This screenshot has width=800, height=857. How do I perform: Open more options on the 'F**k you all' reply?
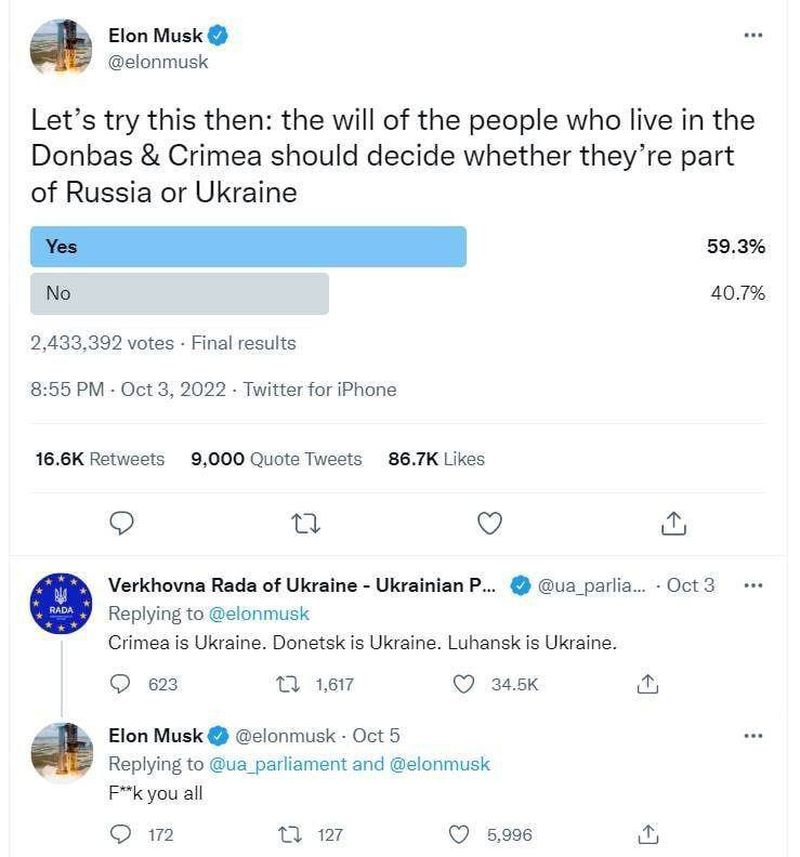[x=753, y=735]
